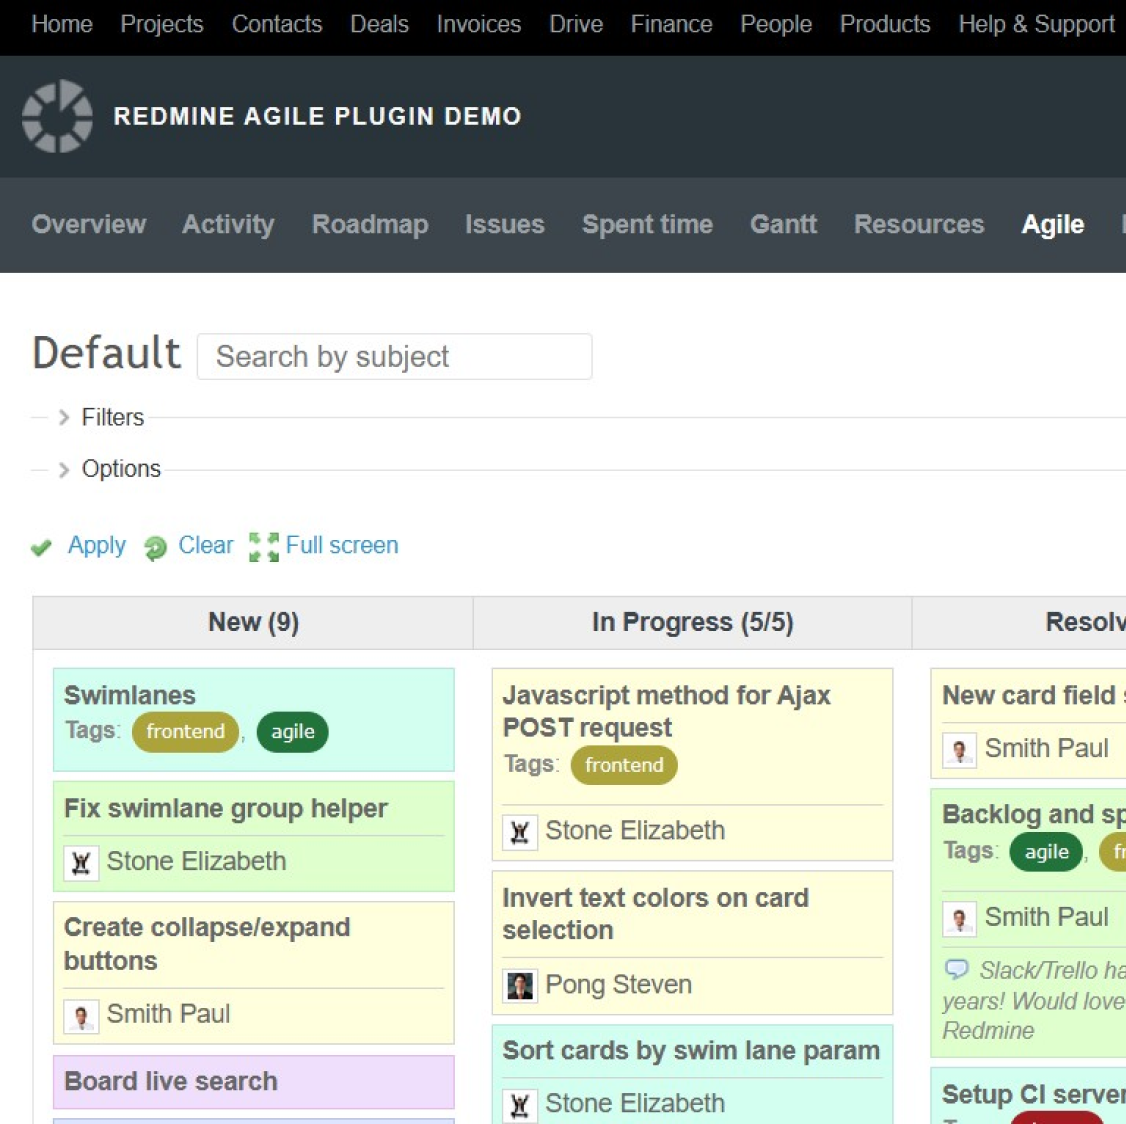Click the frontend tag on Javascript card
This screenshot has height=1124, width=1126.
point(624,766)
